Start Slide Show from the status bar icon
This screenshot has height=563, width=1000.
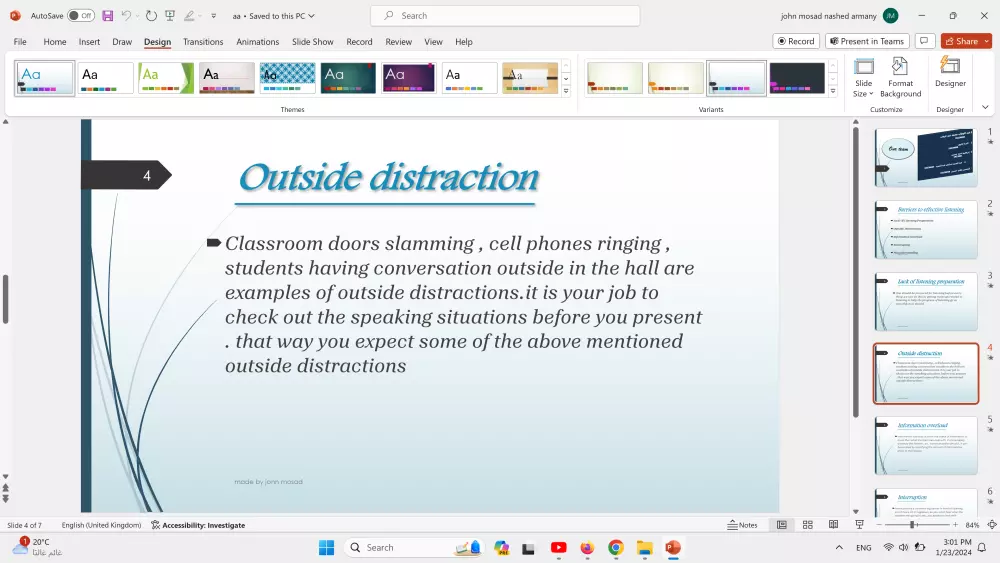click(x=859, y=525)
